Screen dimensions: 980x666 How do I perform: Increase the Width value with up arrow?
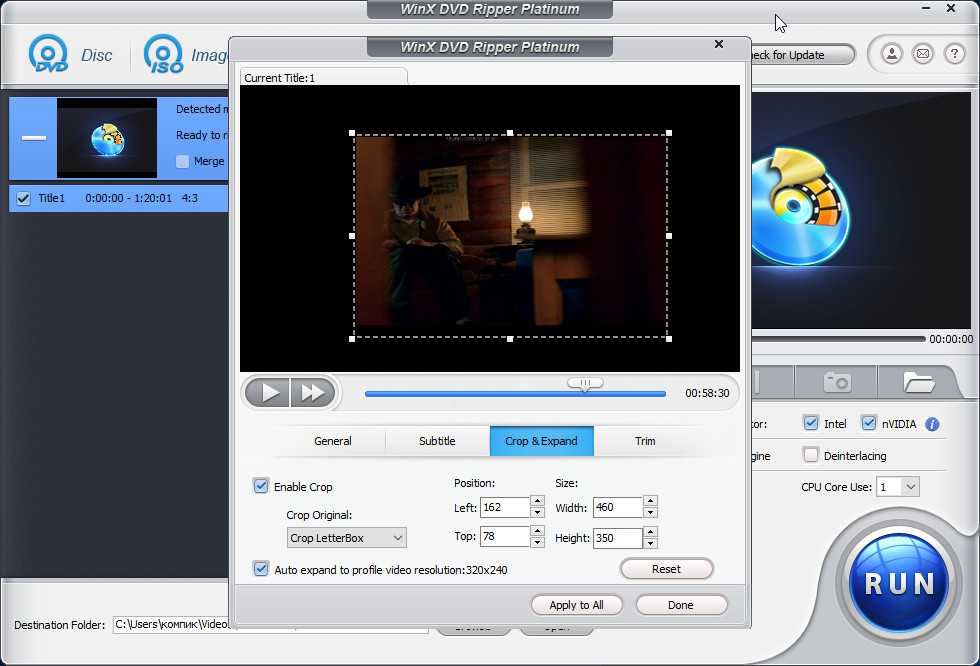click(x=650, y=502)
